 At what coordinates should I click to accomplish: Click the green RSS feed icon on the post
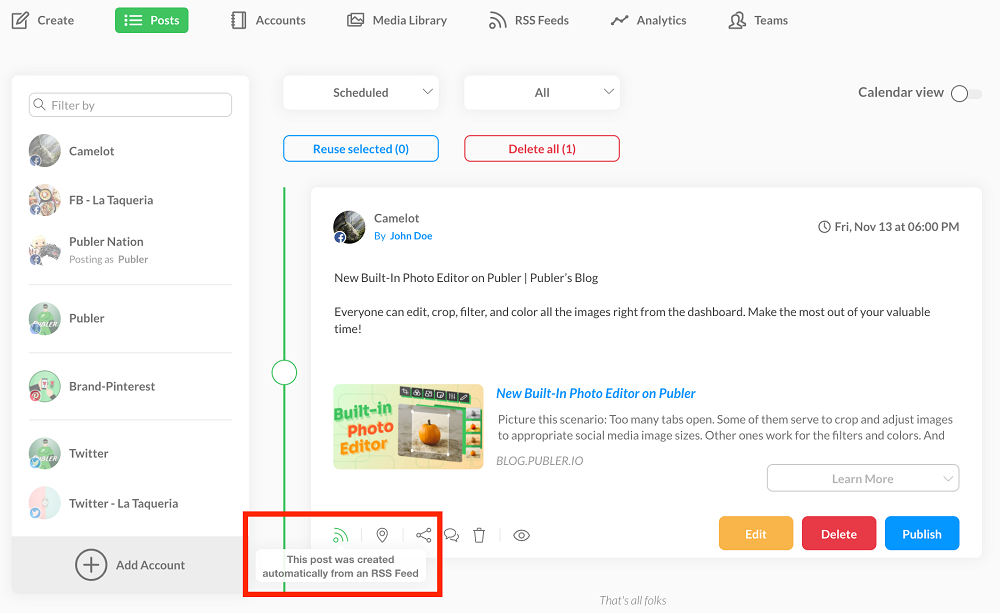[341, 535]
